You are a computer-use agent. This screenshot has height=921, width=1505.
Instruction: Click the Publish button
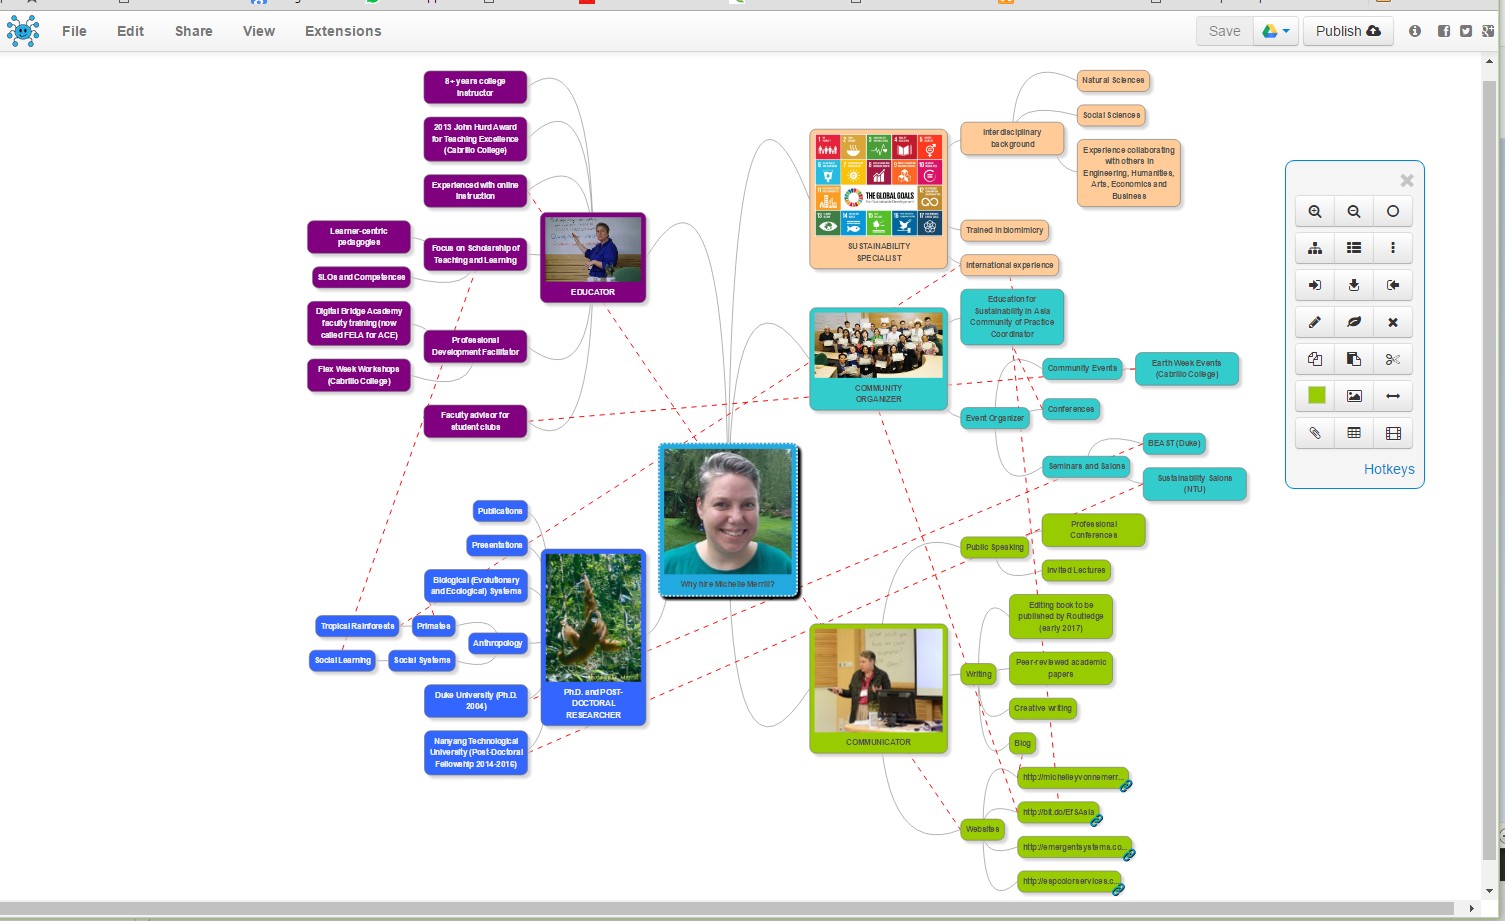click(1348, 31)
